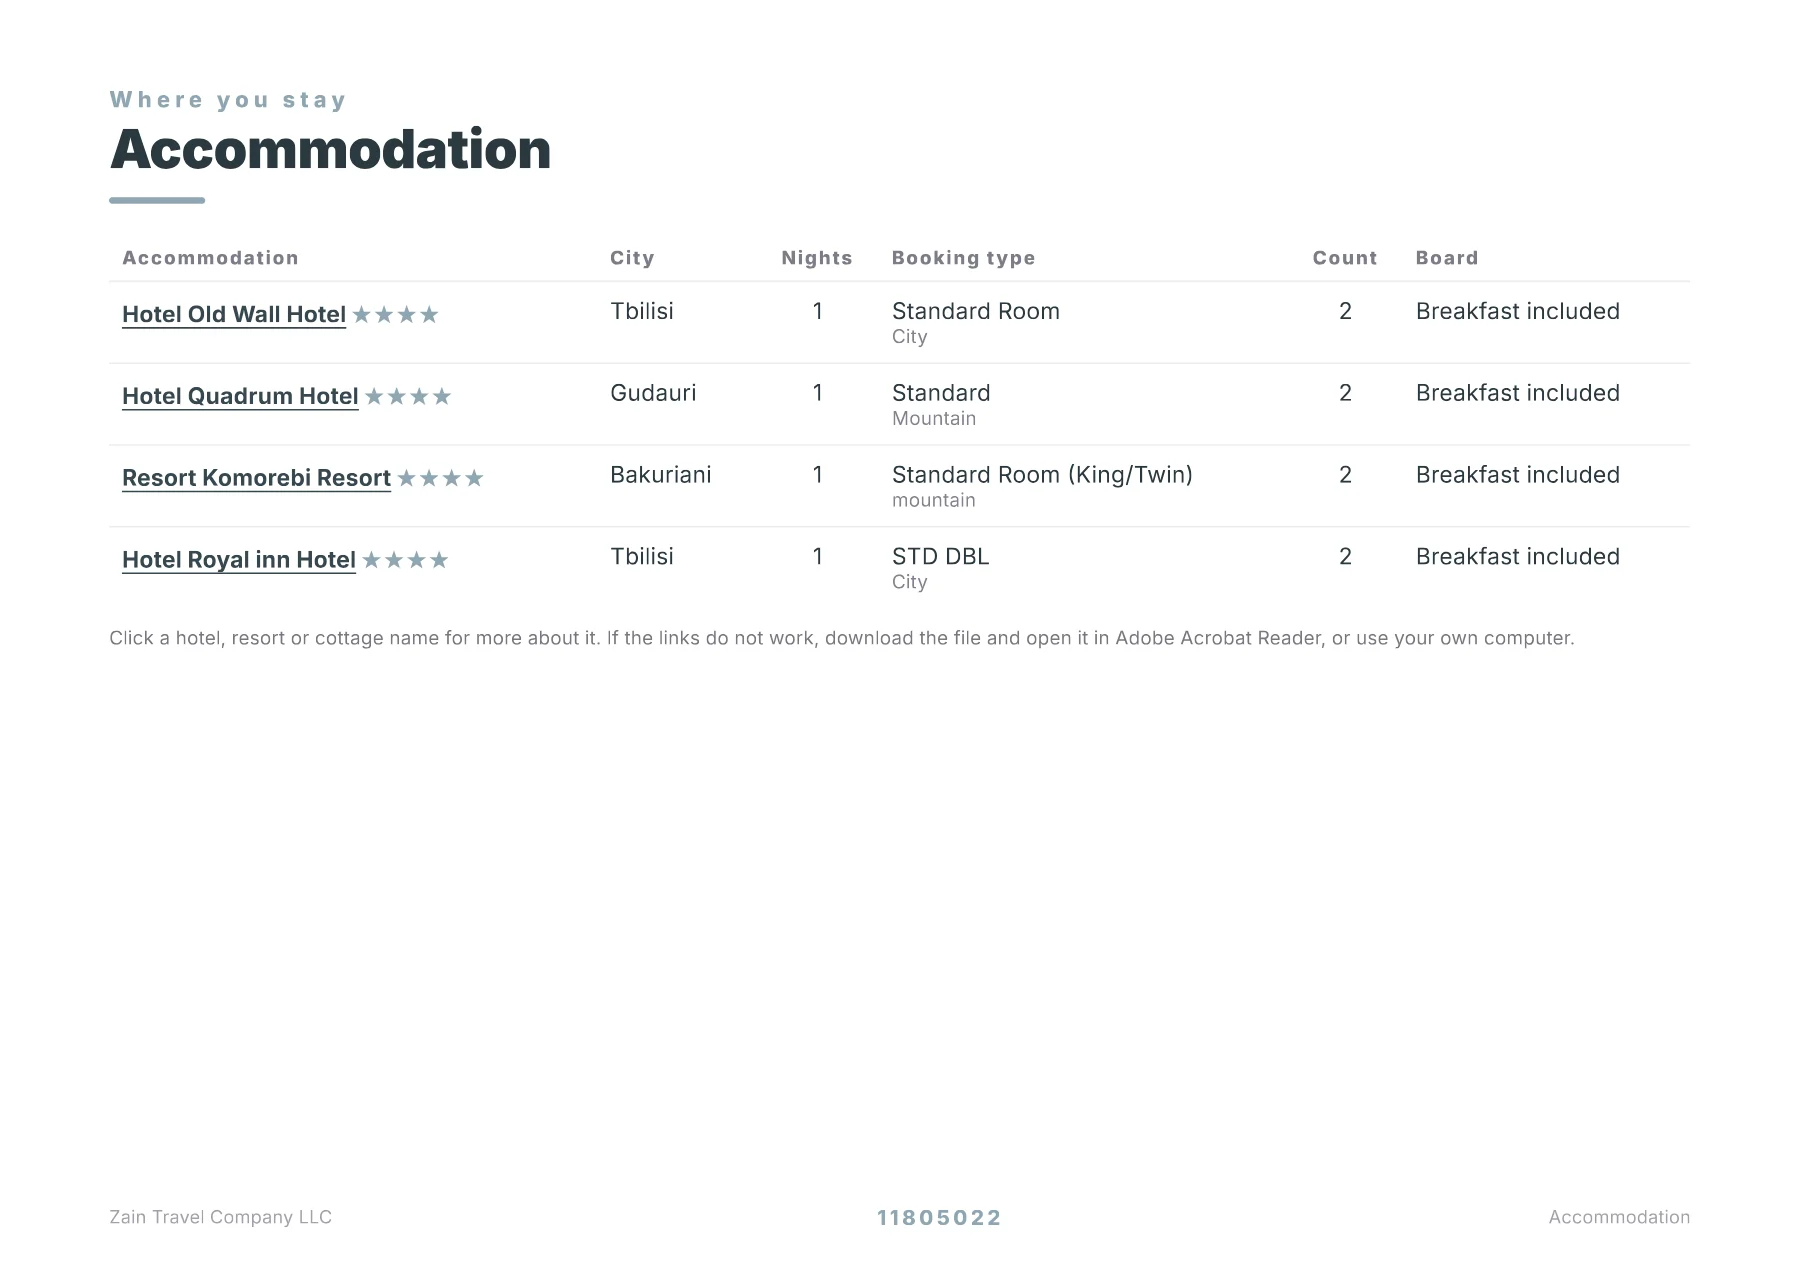Click the star rating beside Hotel Quadrum Hotel
Viewport: 1800px width, 1272px height.
point(408,397)
